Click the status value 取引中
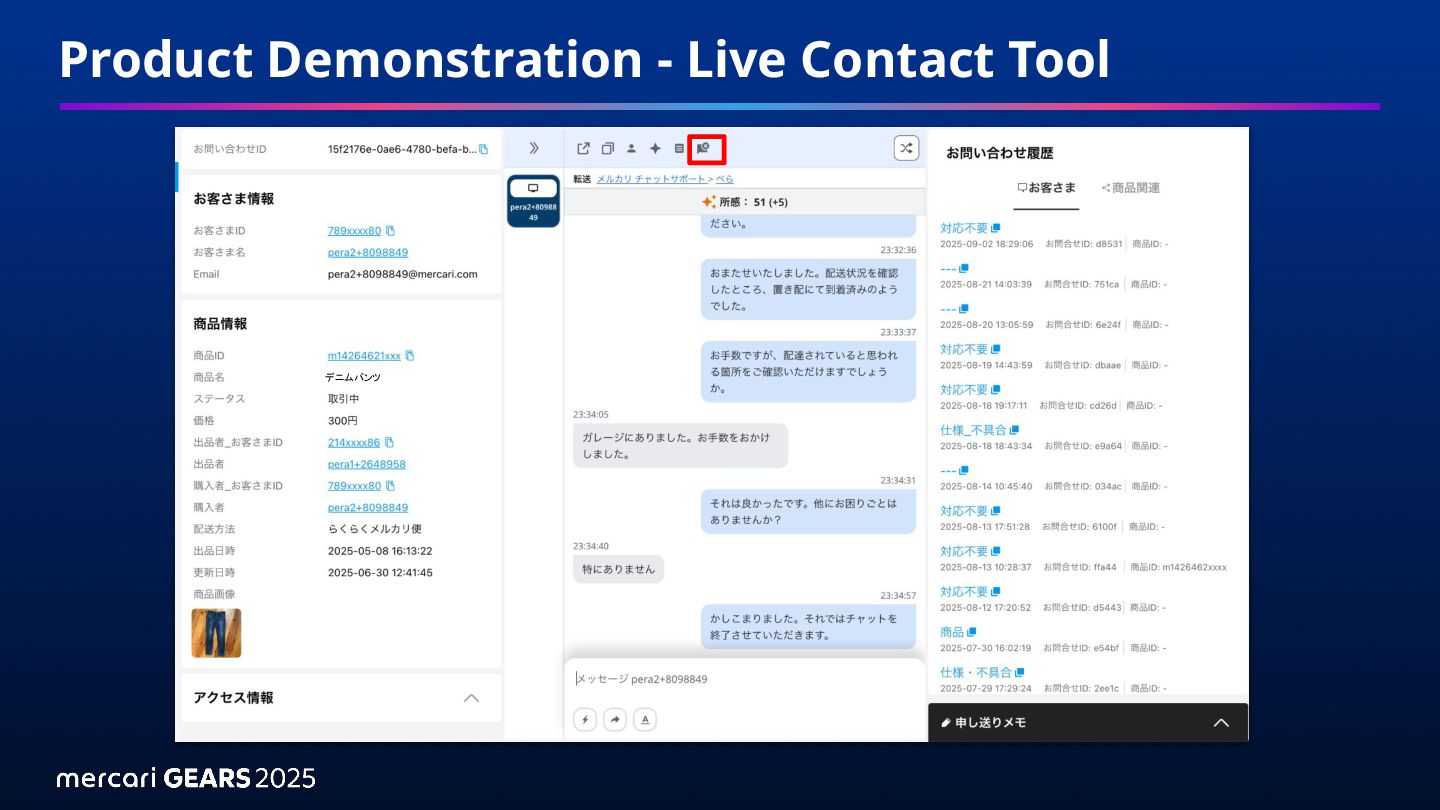 344,399
